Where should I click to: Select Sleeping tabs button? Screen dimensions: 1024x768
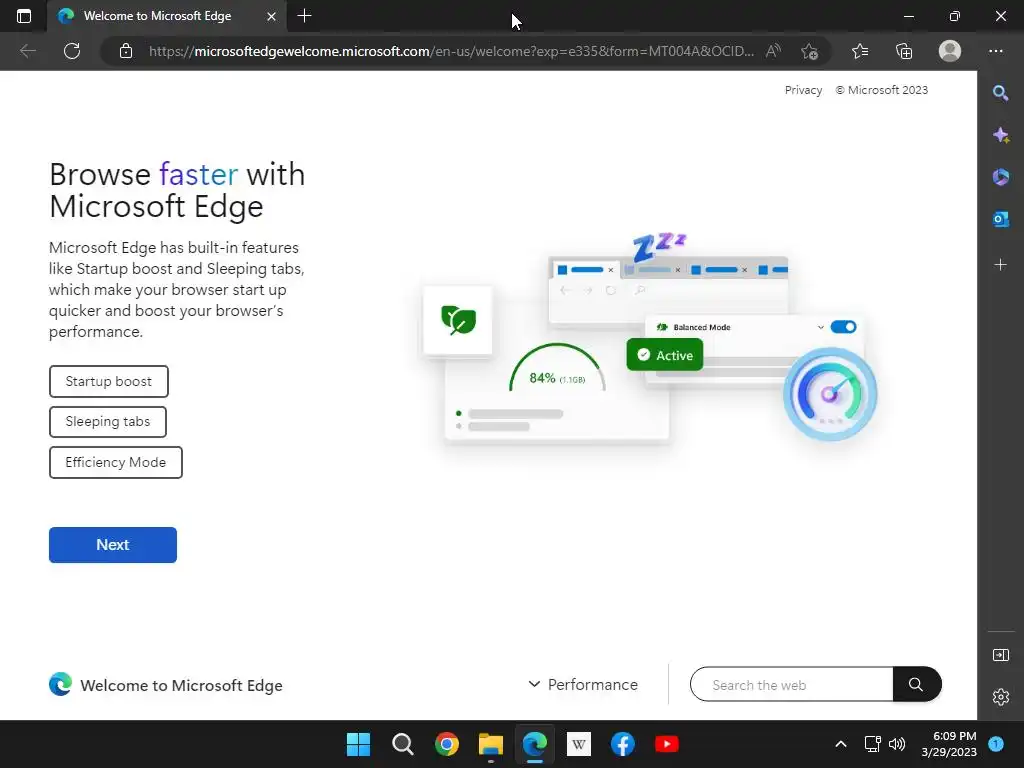[x=108, y=422]
